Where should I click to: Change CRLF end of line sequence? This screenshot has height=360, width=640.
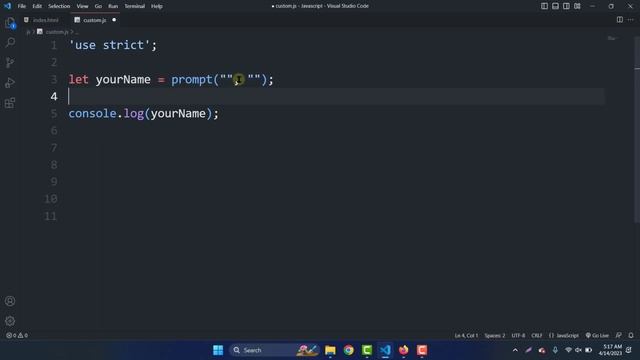pos(537,336)
